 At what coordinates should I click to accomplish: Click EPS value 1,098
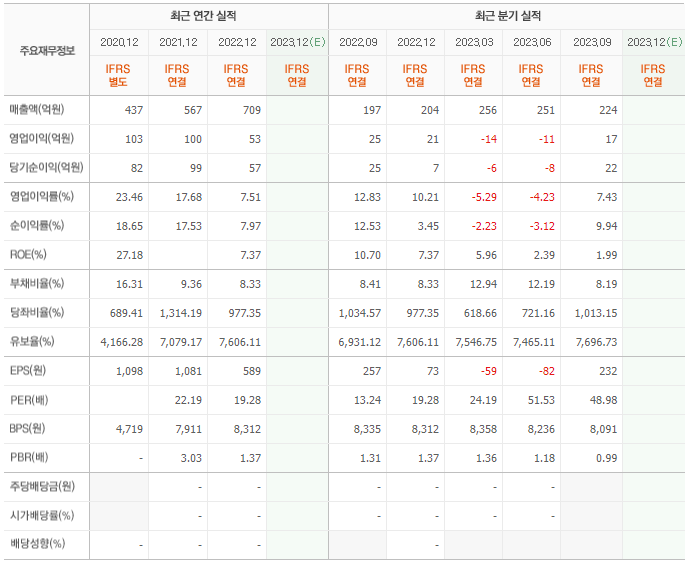[x=129, y=371]
